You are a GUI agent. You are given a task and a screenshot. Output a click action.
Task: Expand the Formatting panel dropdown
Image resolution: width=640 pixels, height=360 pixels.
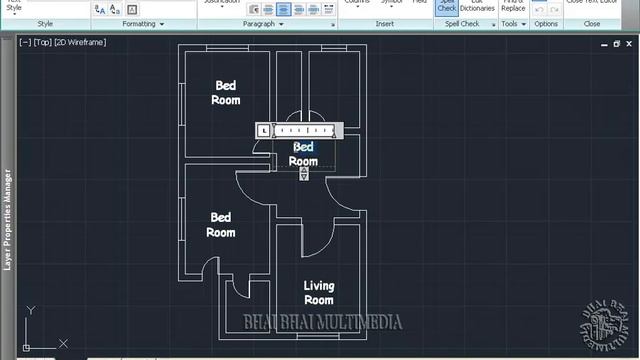(162, 24)
